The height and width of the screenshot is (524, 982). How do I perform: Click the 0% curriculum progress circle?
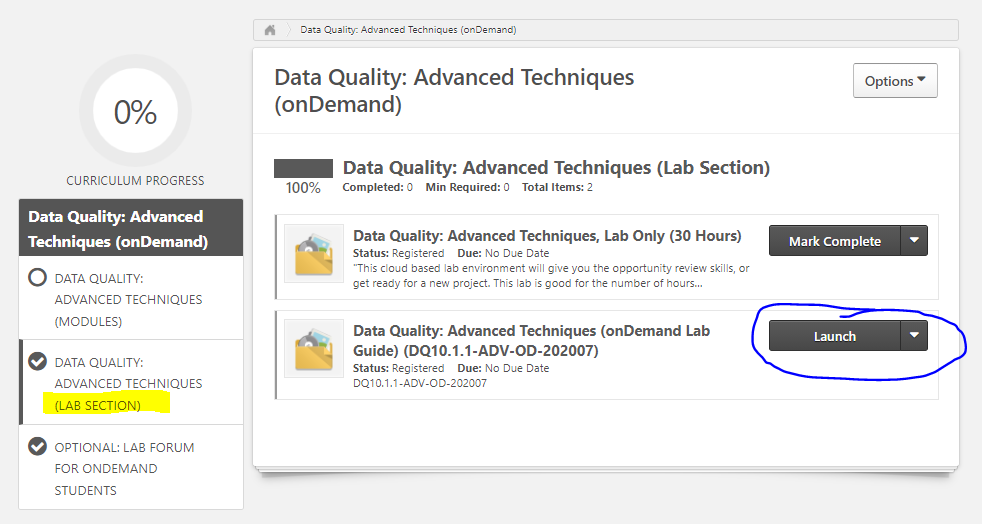coord(135,112)
